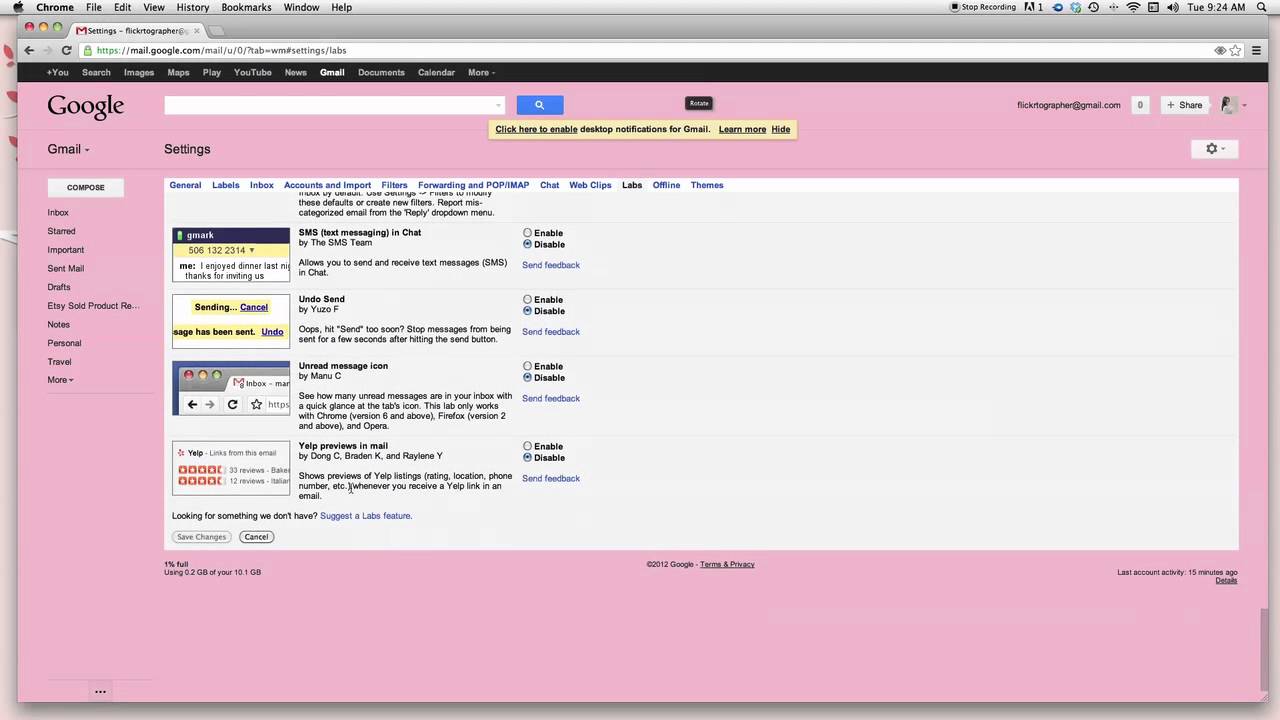
Task: Click the blue search magnifier button
Action: pos(540,105)
